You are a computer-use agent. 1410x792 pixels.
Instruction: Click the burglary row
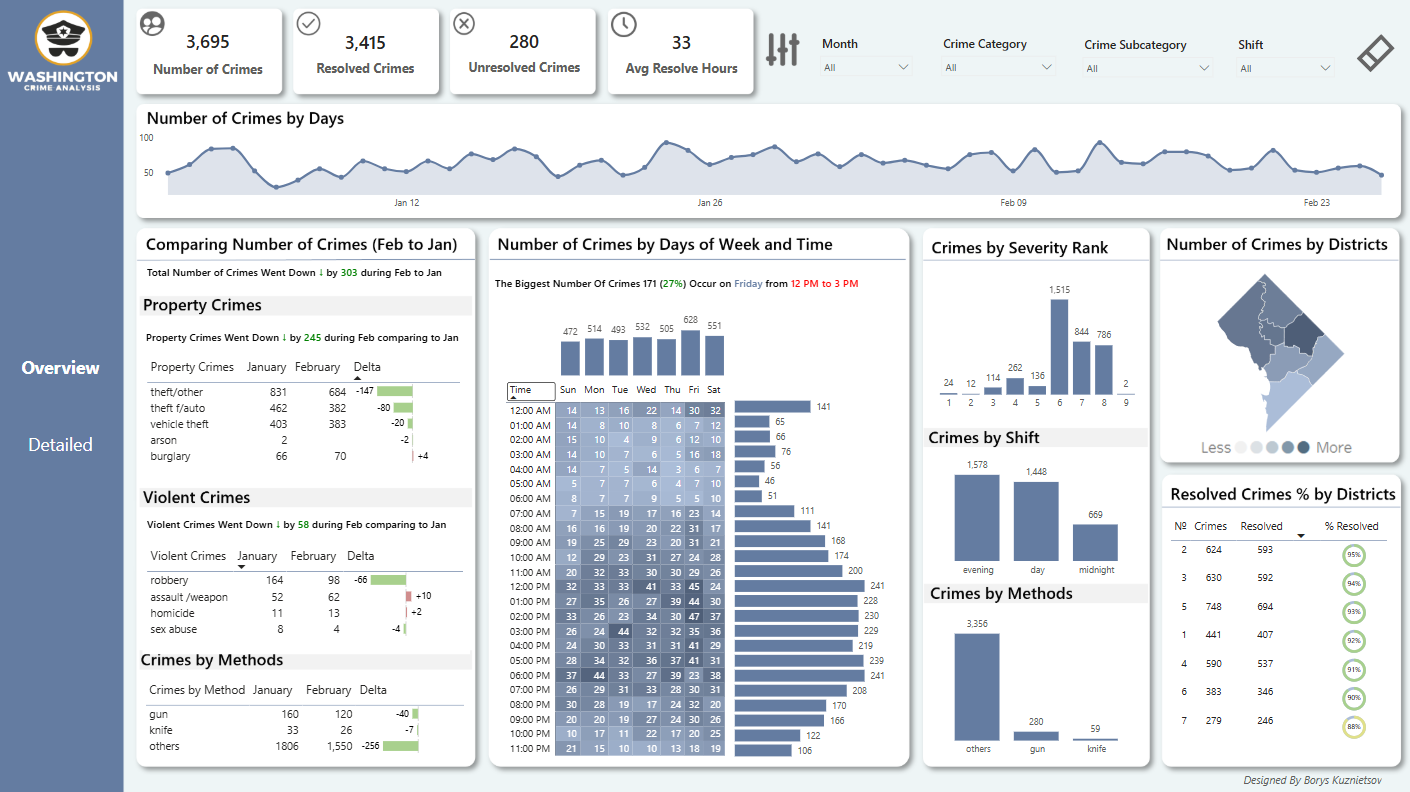tap(304, 456)
